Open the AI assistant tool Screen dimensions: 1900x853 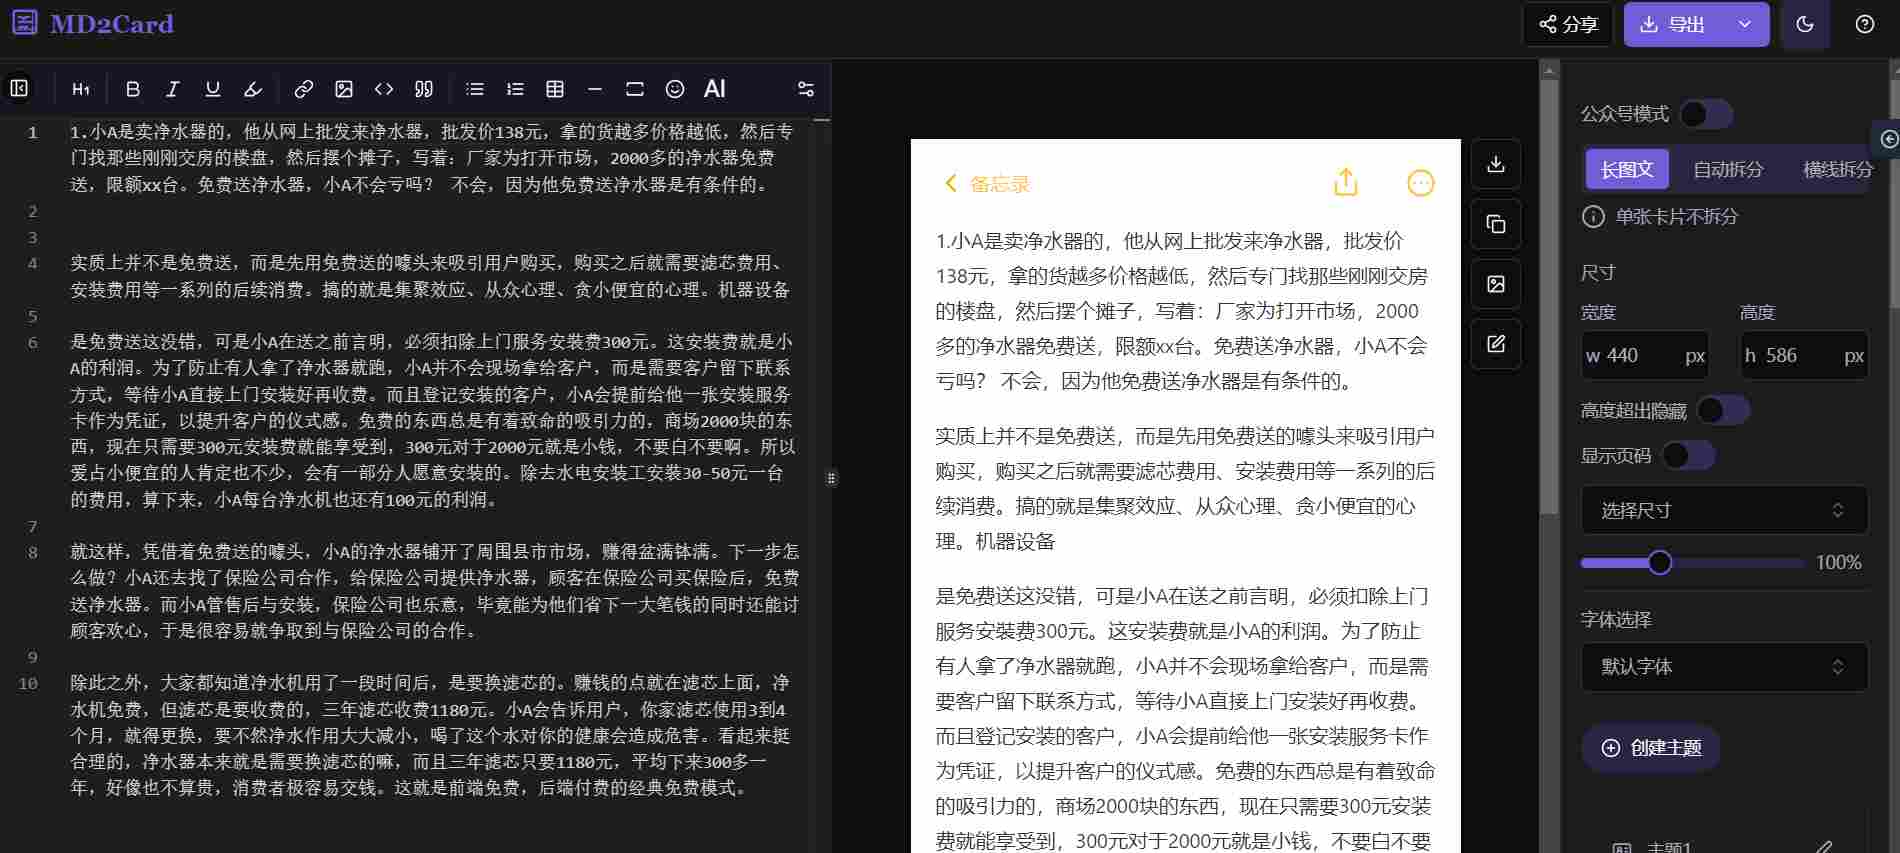(x=715, y=89)
